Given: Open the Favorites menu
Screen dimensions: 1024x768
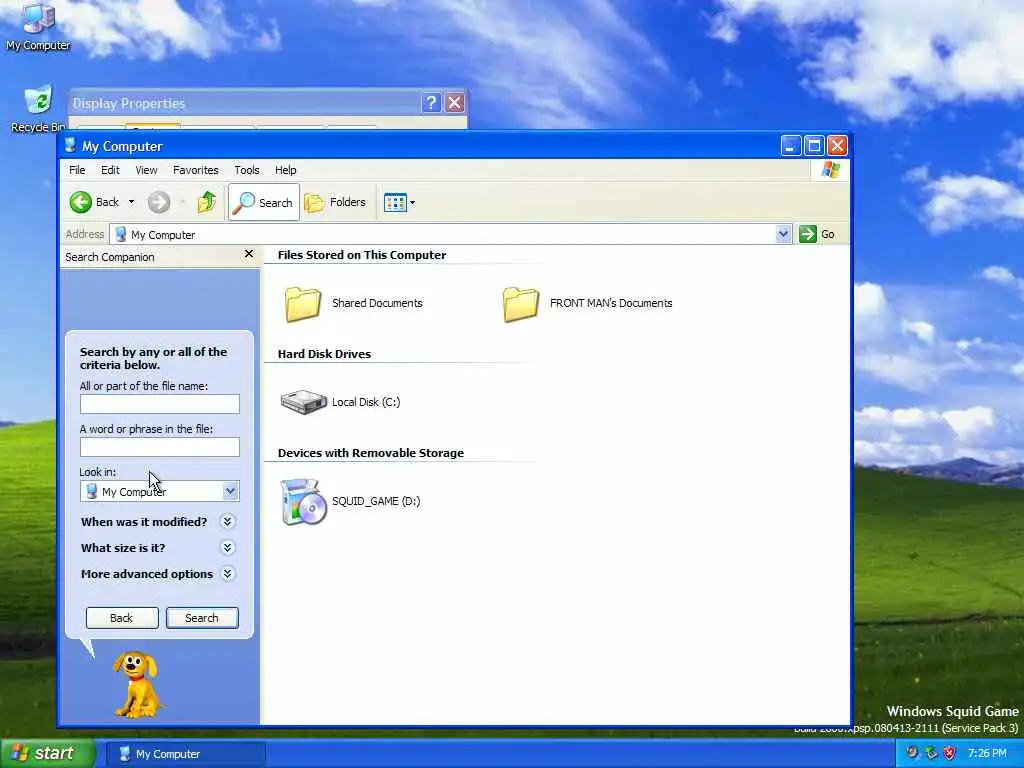Looking at the screenshot, I should [x=195, y=170].
